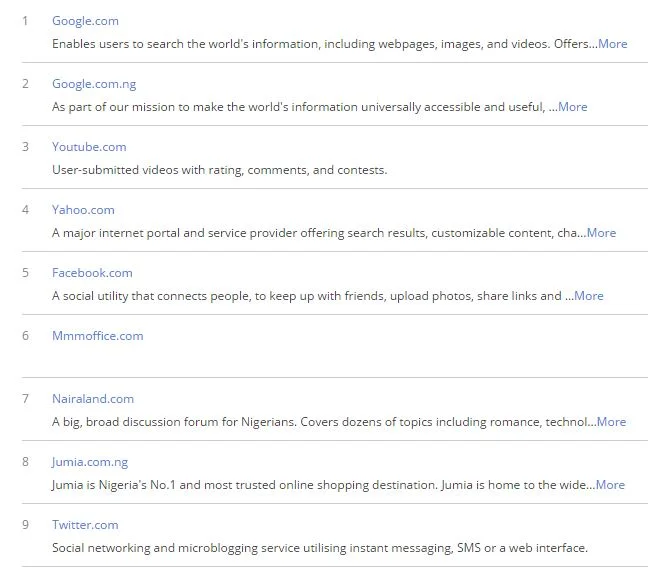Click the Twitter.com description text
648x570 pixels.
click(x=319, y=548)
